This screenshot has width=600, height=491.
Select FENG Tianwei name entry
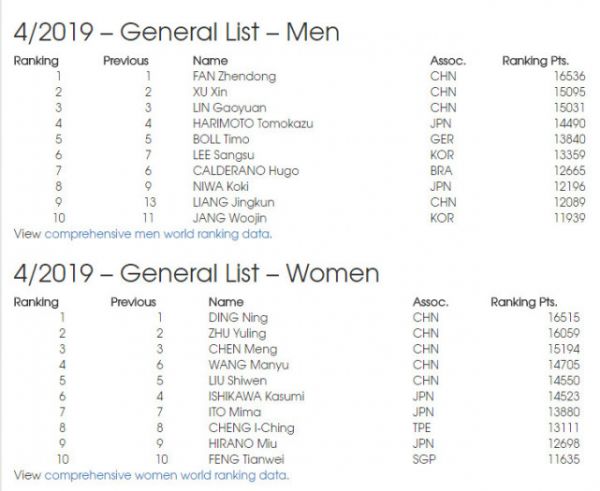tap(246, 459)
